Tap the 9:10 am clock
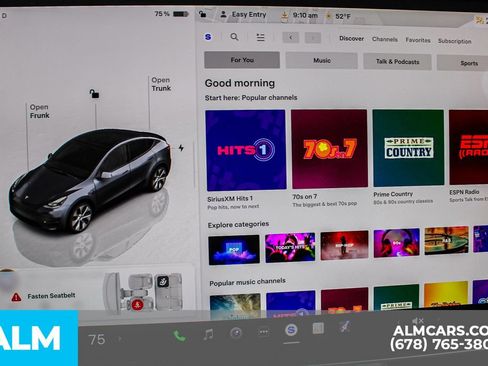Viewport: 488px width, 366px height. pyautogui.click(x=305, y=15)
